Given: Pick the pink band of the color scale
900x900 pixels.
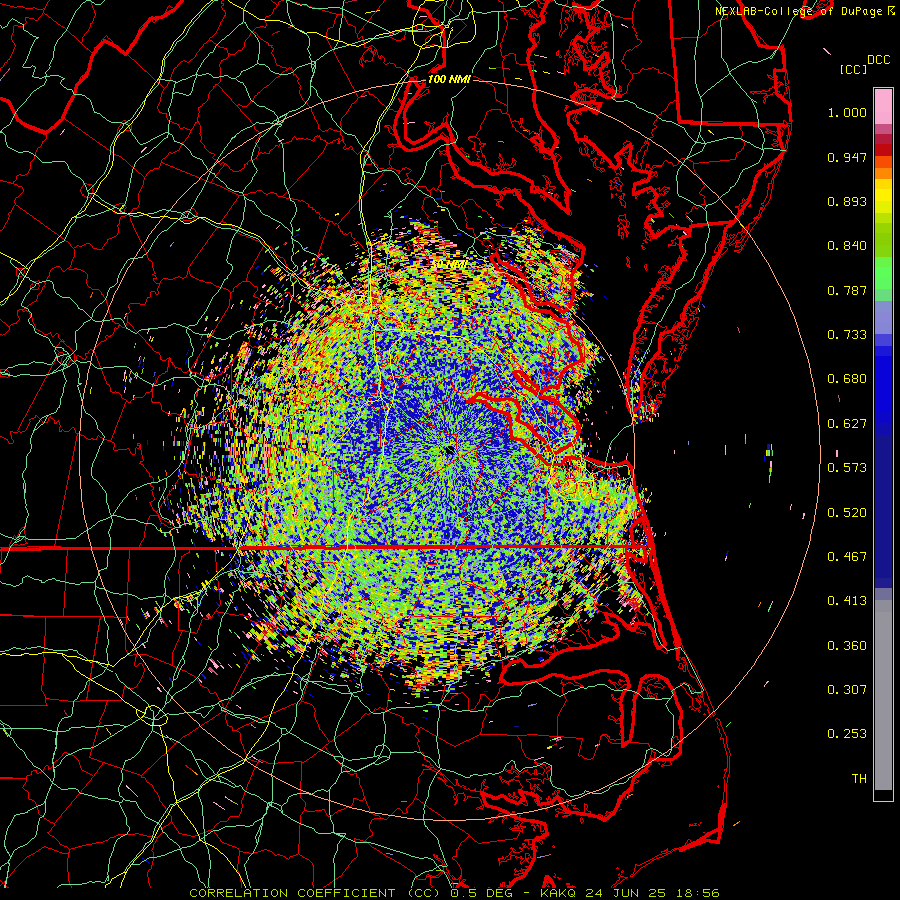Looking at the screenshot, I should [x=883, y=107].
